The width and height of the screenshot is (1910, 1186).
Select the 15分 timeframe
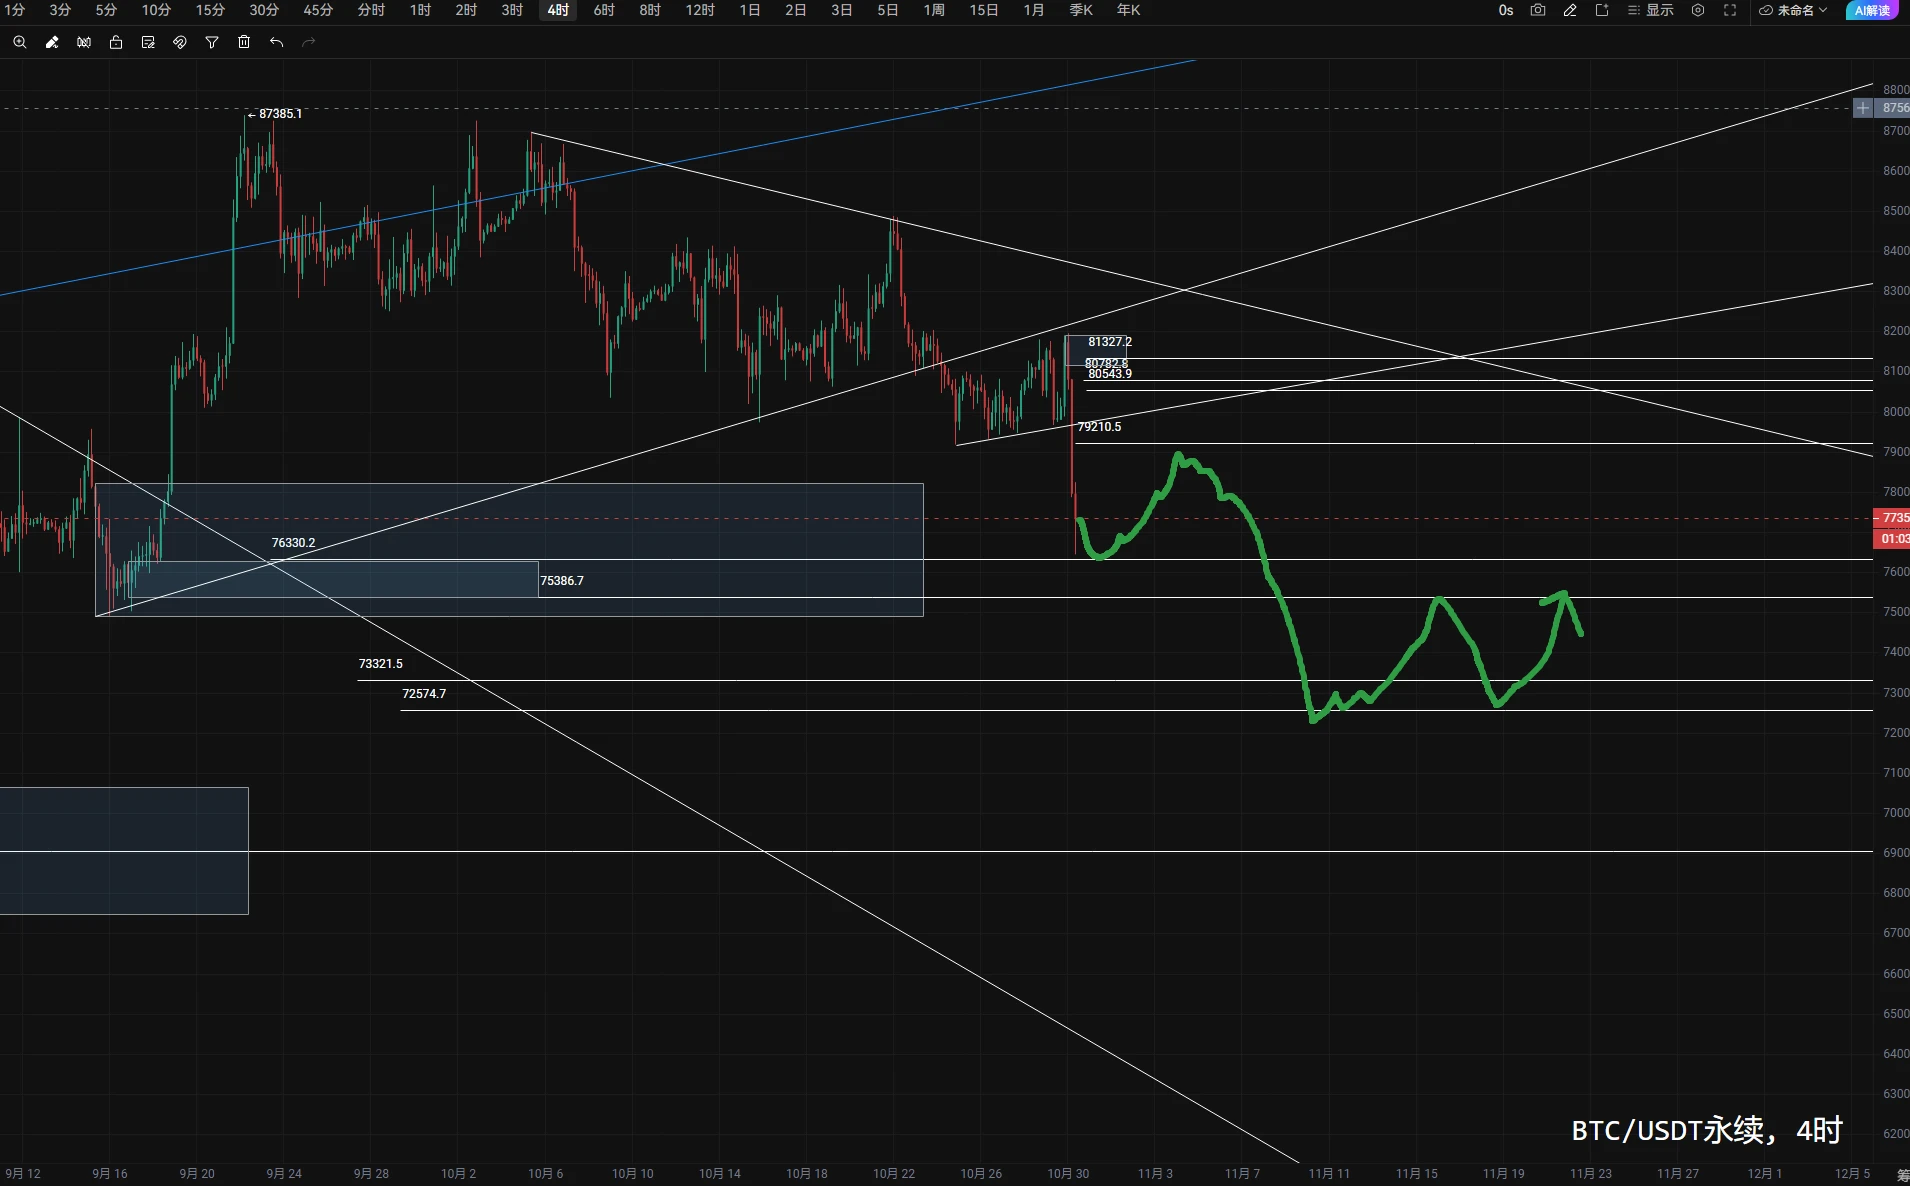(210, 10)
